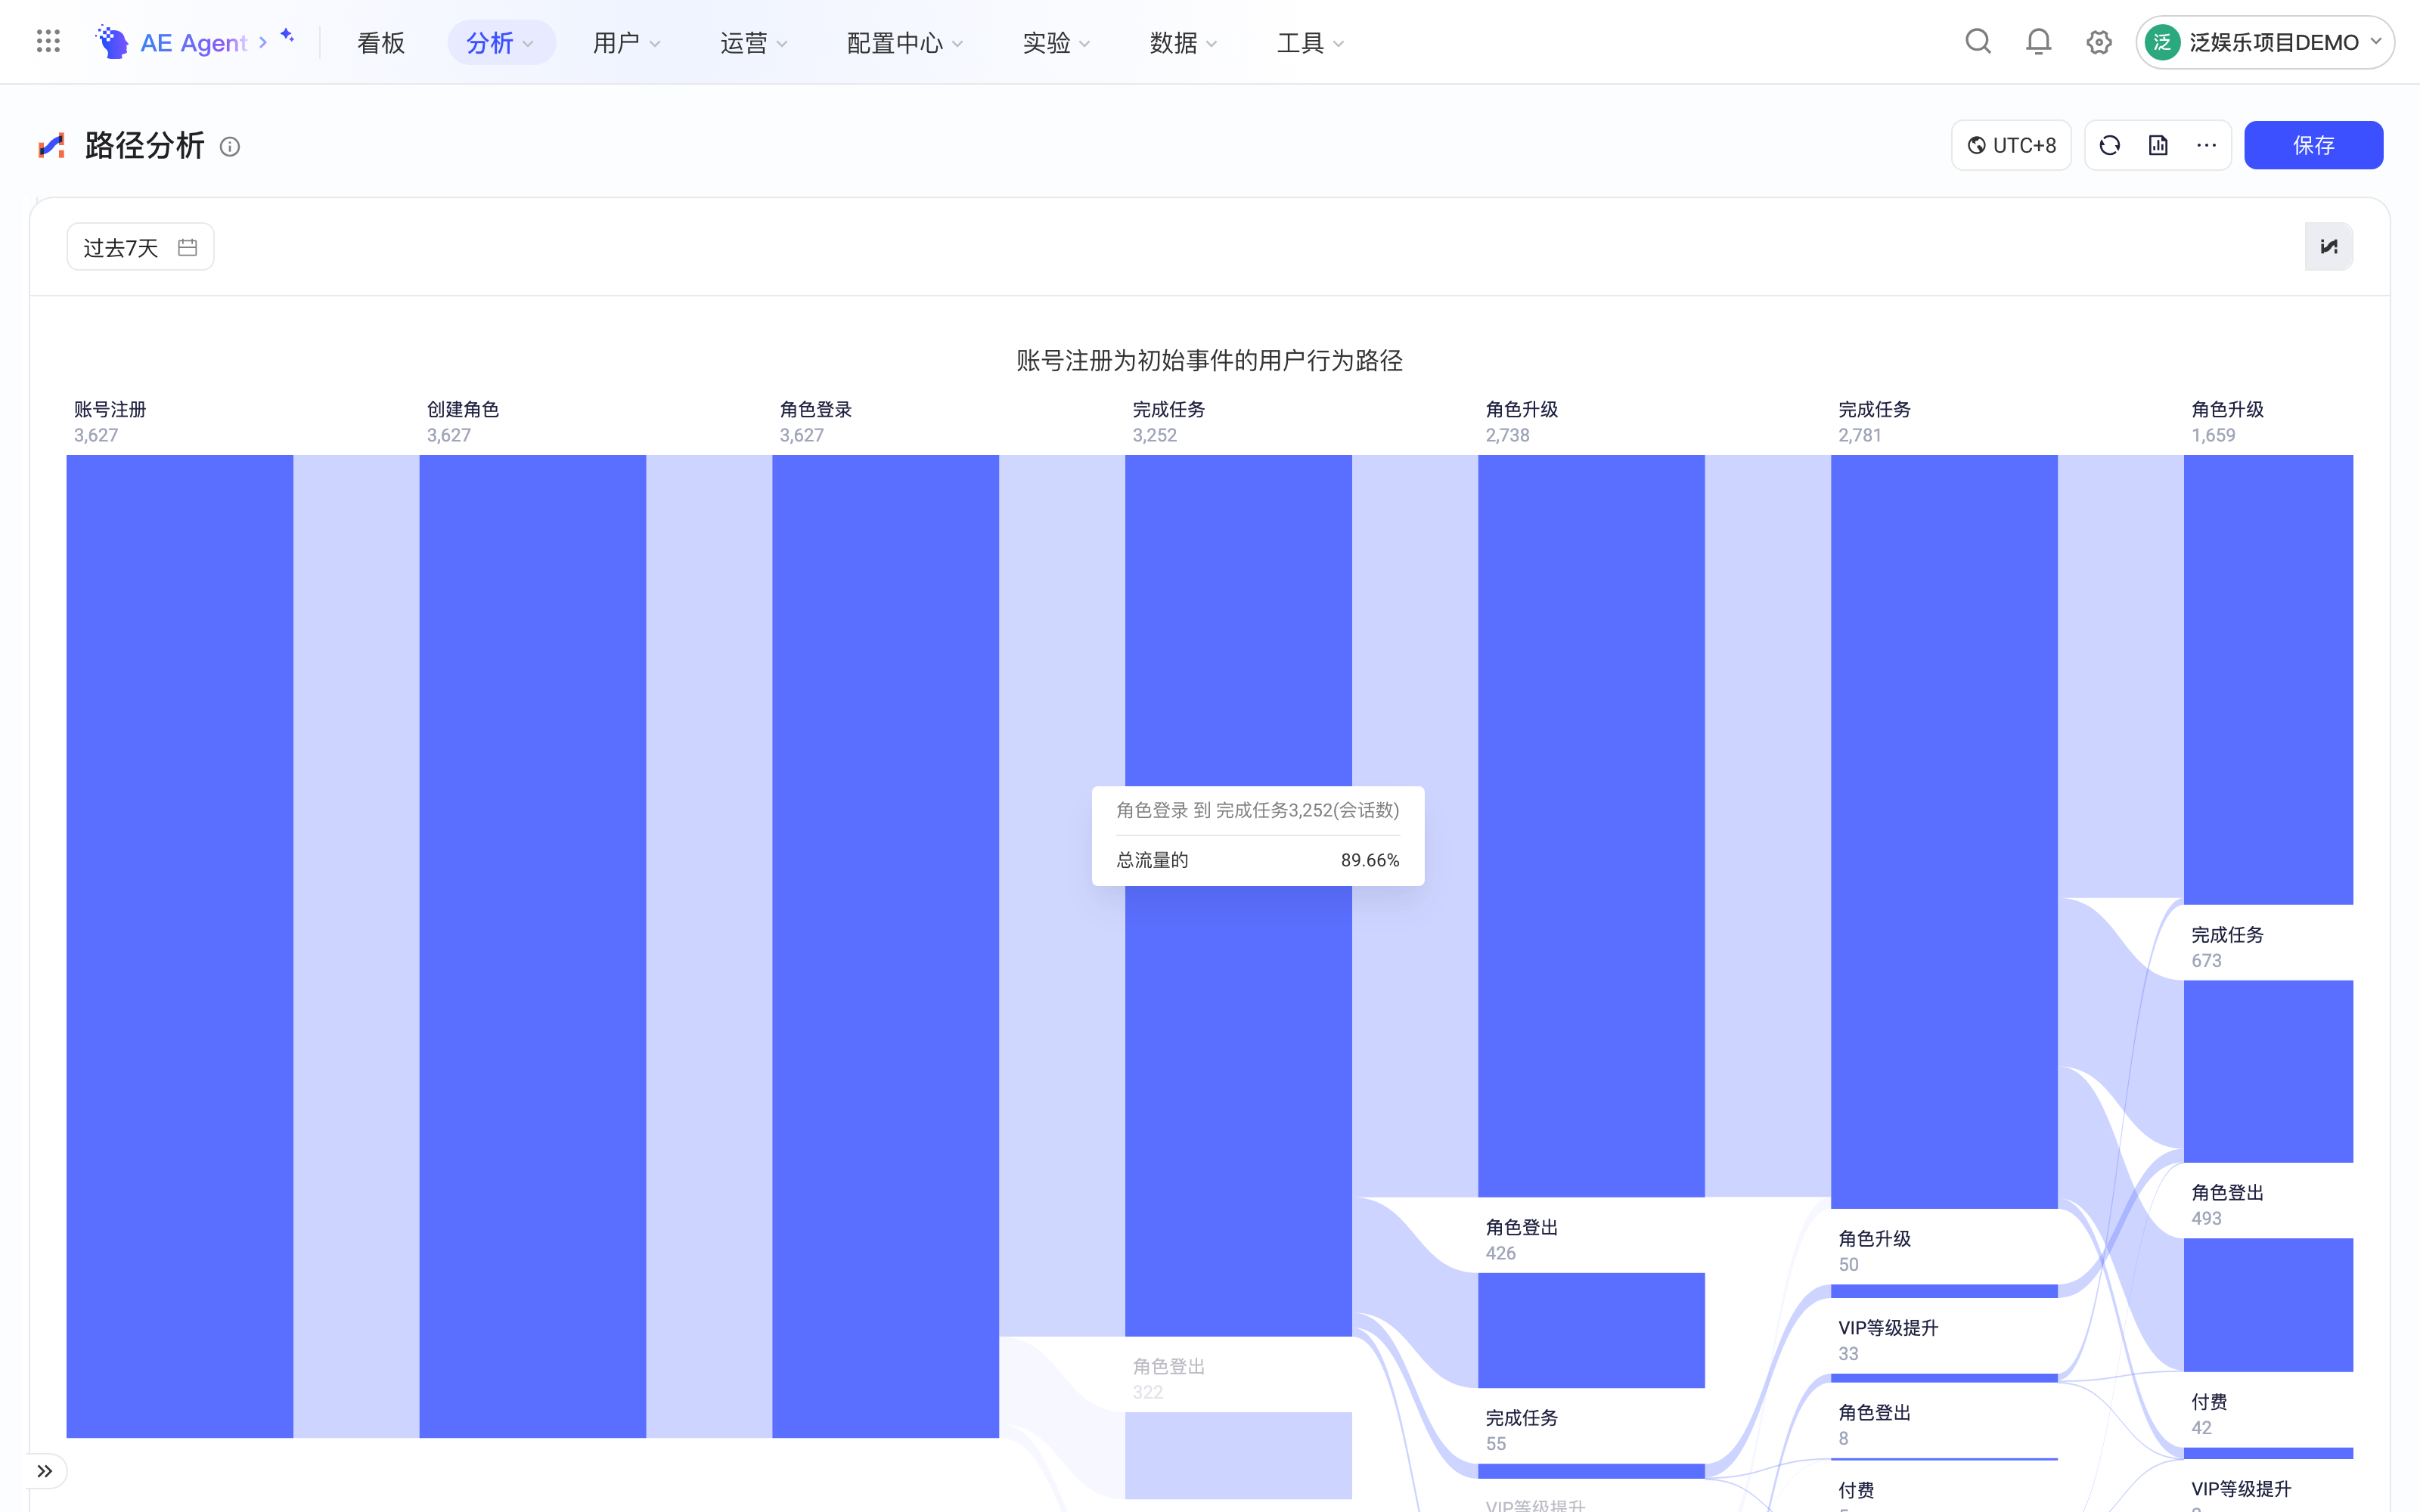Open the 分析 menu
Viewport: 2420px width, 1512px height.
pyautogui.click(x=501, y=42)
